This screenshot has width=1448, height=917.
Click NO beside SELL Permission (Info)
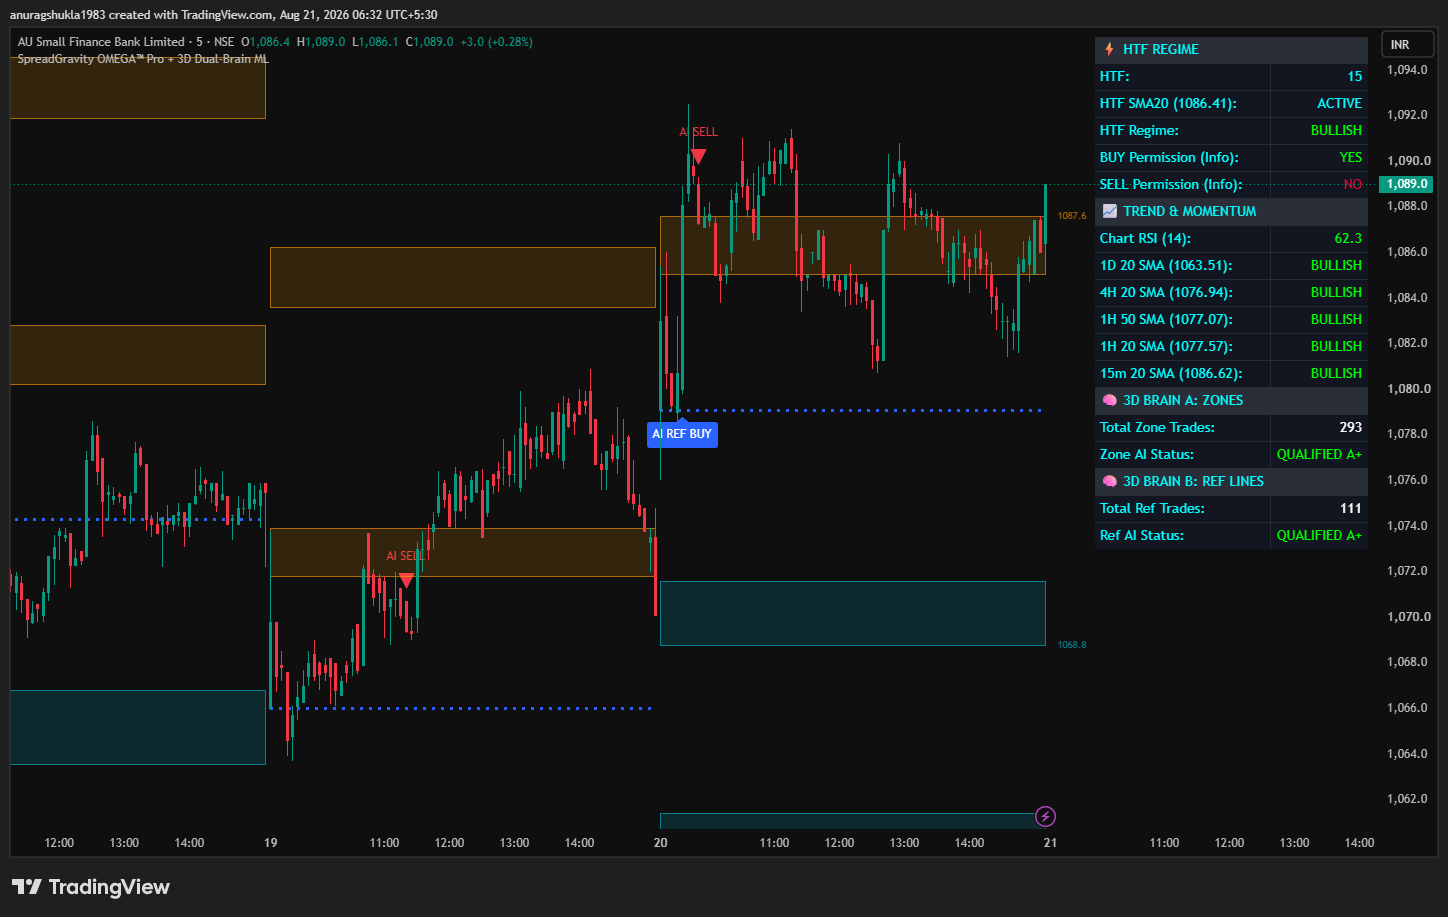[x=1353, y=184]
